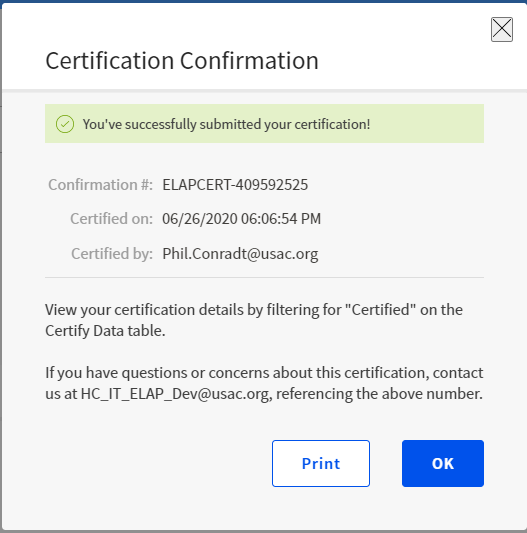Close the Certification Confirmation dialog with X
The width and height of the screenshot is (527, 533).
click(x=502, y=30)
